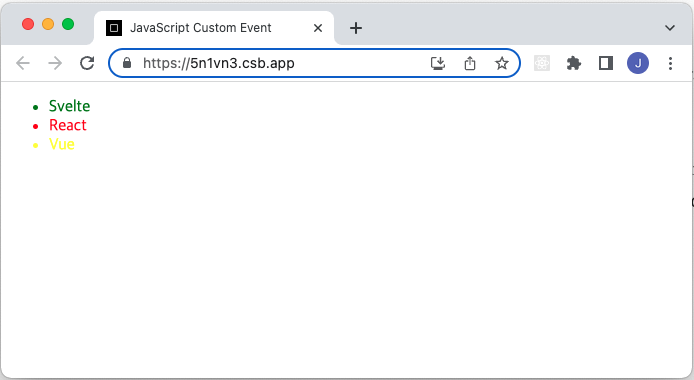The image size is (694, 380).
Task: Click the green Svelte list item
Action: 69,106
